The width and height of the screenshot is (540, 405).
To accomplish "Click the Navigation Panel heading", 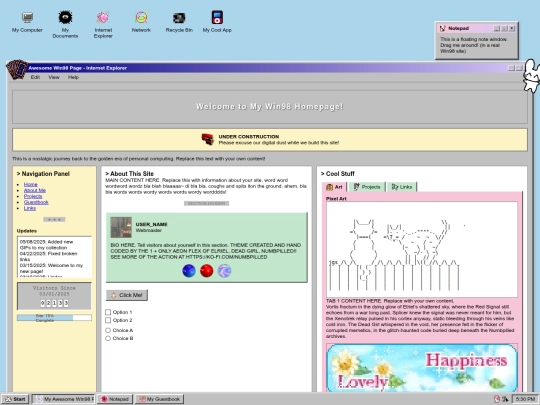I will [43, 174].
